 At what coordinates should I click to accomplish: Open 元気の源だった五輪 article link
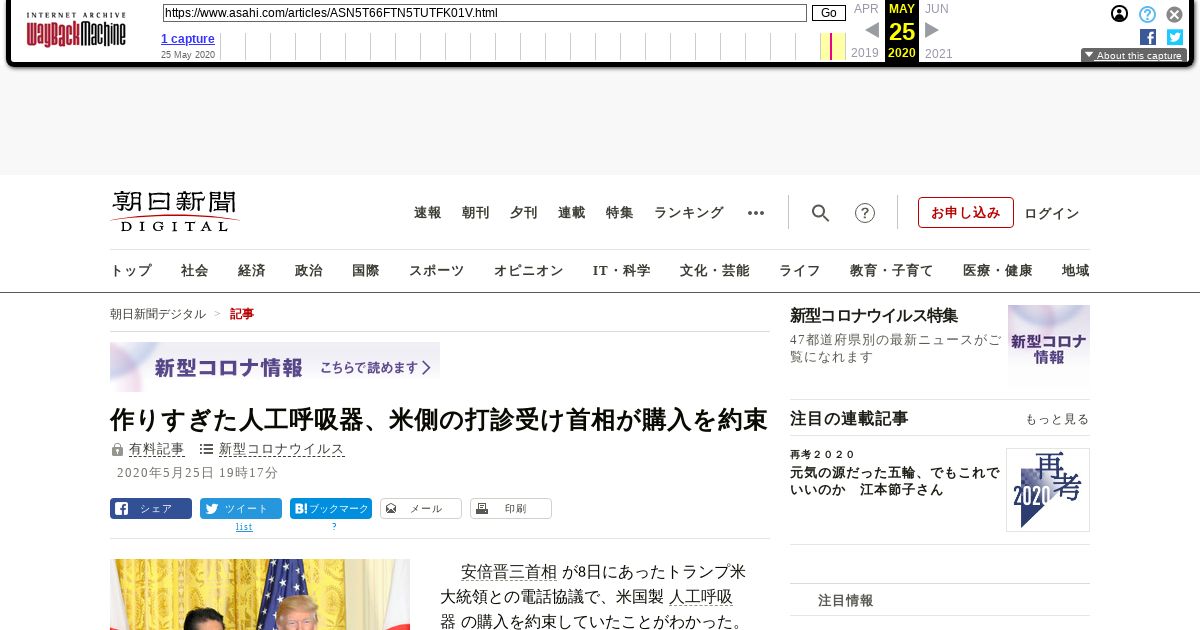click(894, 481)
